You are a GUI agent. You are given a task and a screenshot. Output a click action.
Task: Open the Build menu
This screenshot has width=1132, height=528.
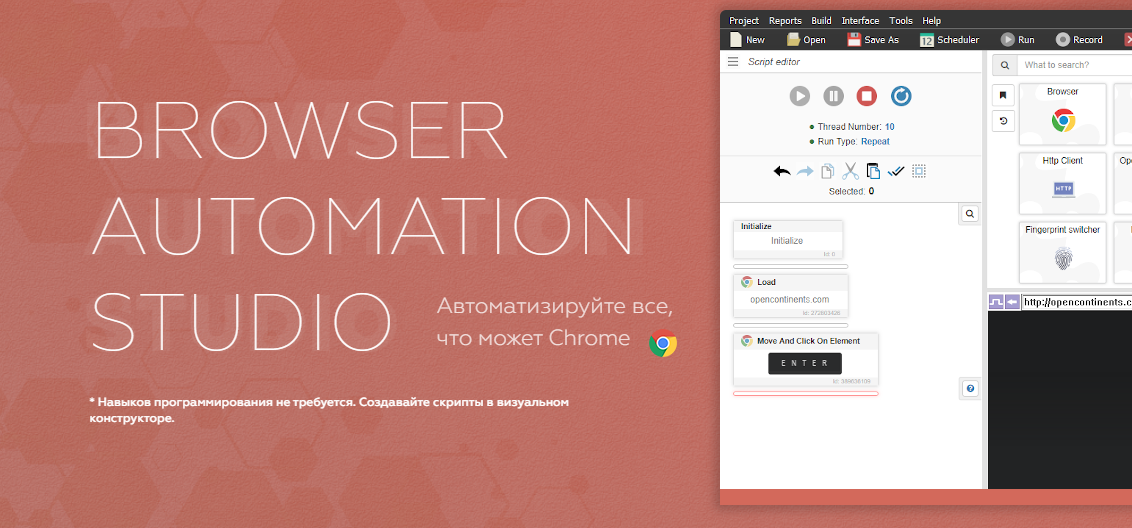tap(822, 21)
